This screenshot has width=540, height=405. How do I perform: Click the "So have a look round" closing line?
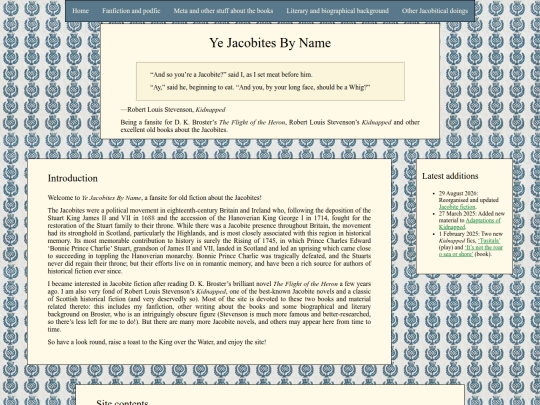(x=157, y=342)
